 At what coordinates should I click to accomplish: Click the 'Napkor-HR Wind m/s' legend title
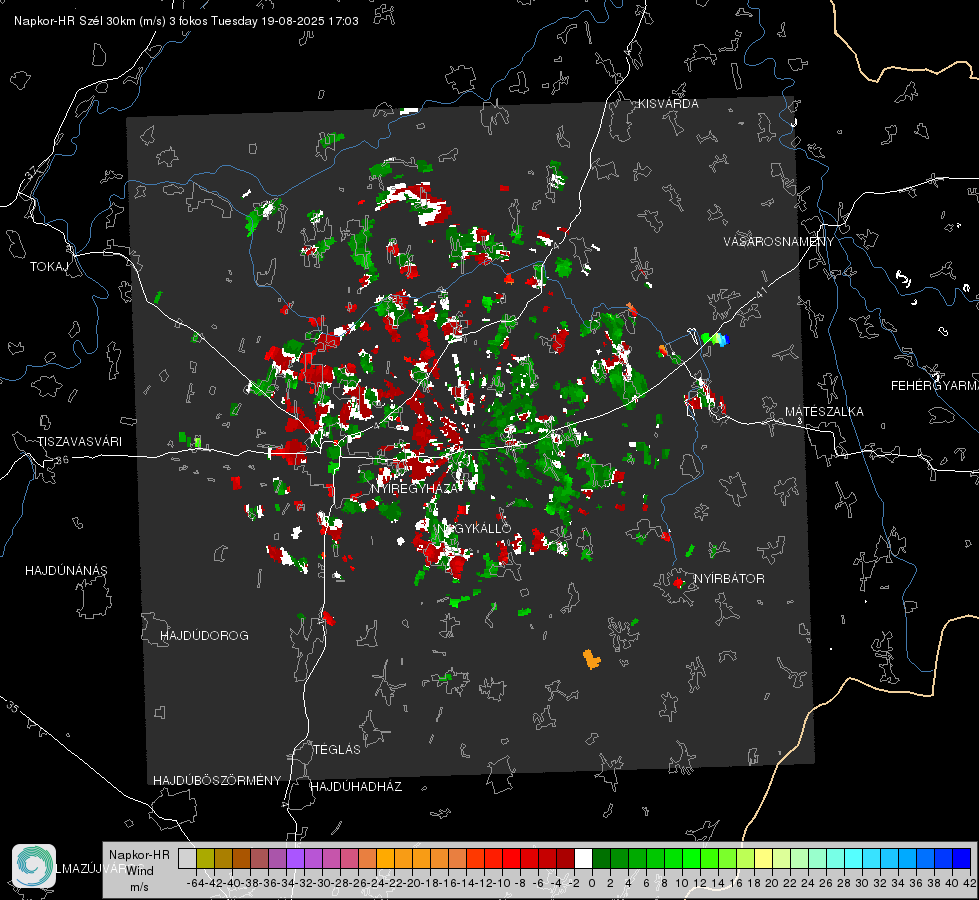pyautogui.click(x=139, y=870)
